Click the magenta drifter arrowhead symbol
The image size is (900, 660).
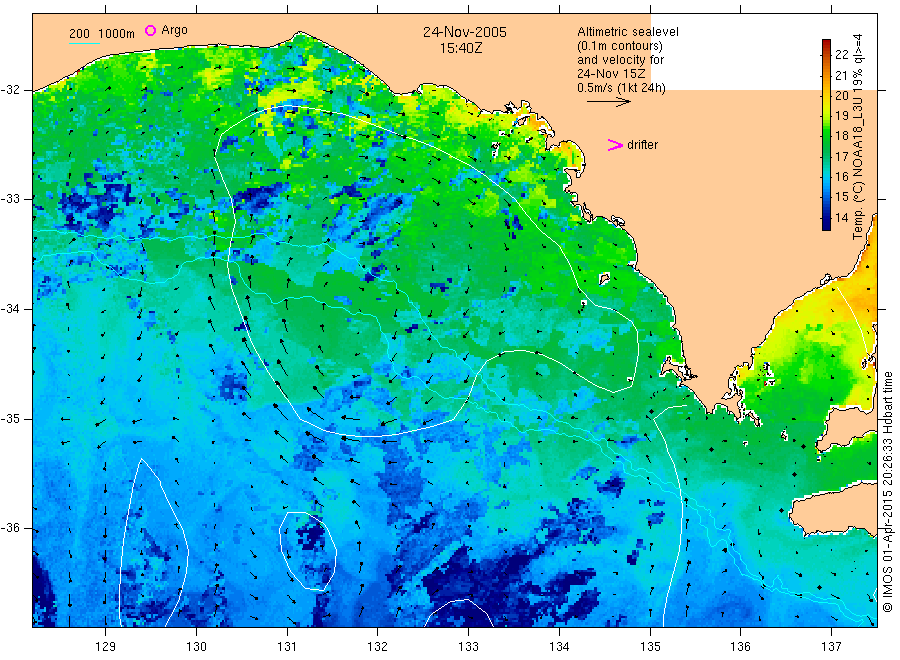(615, 145)
